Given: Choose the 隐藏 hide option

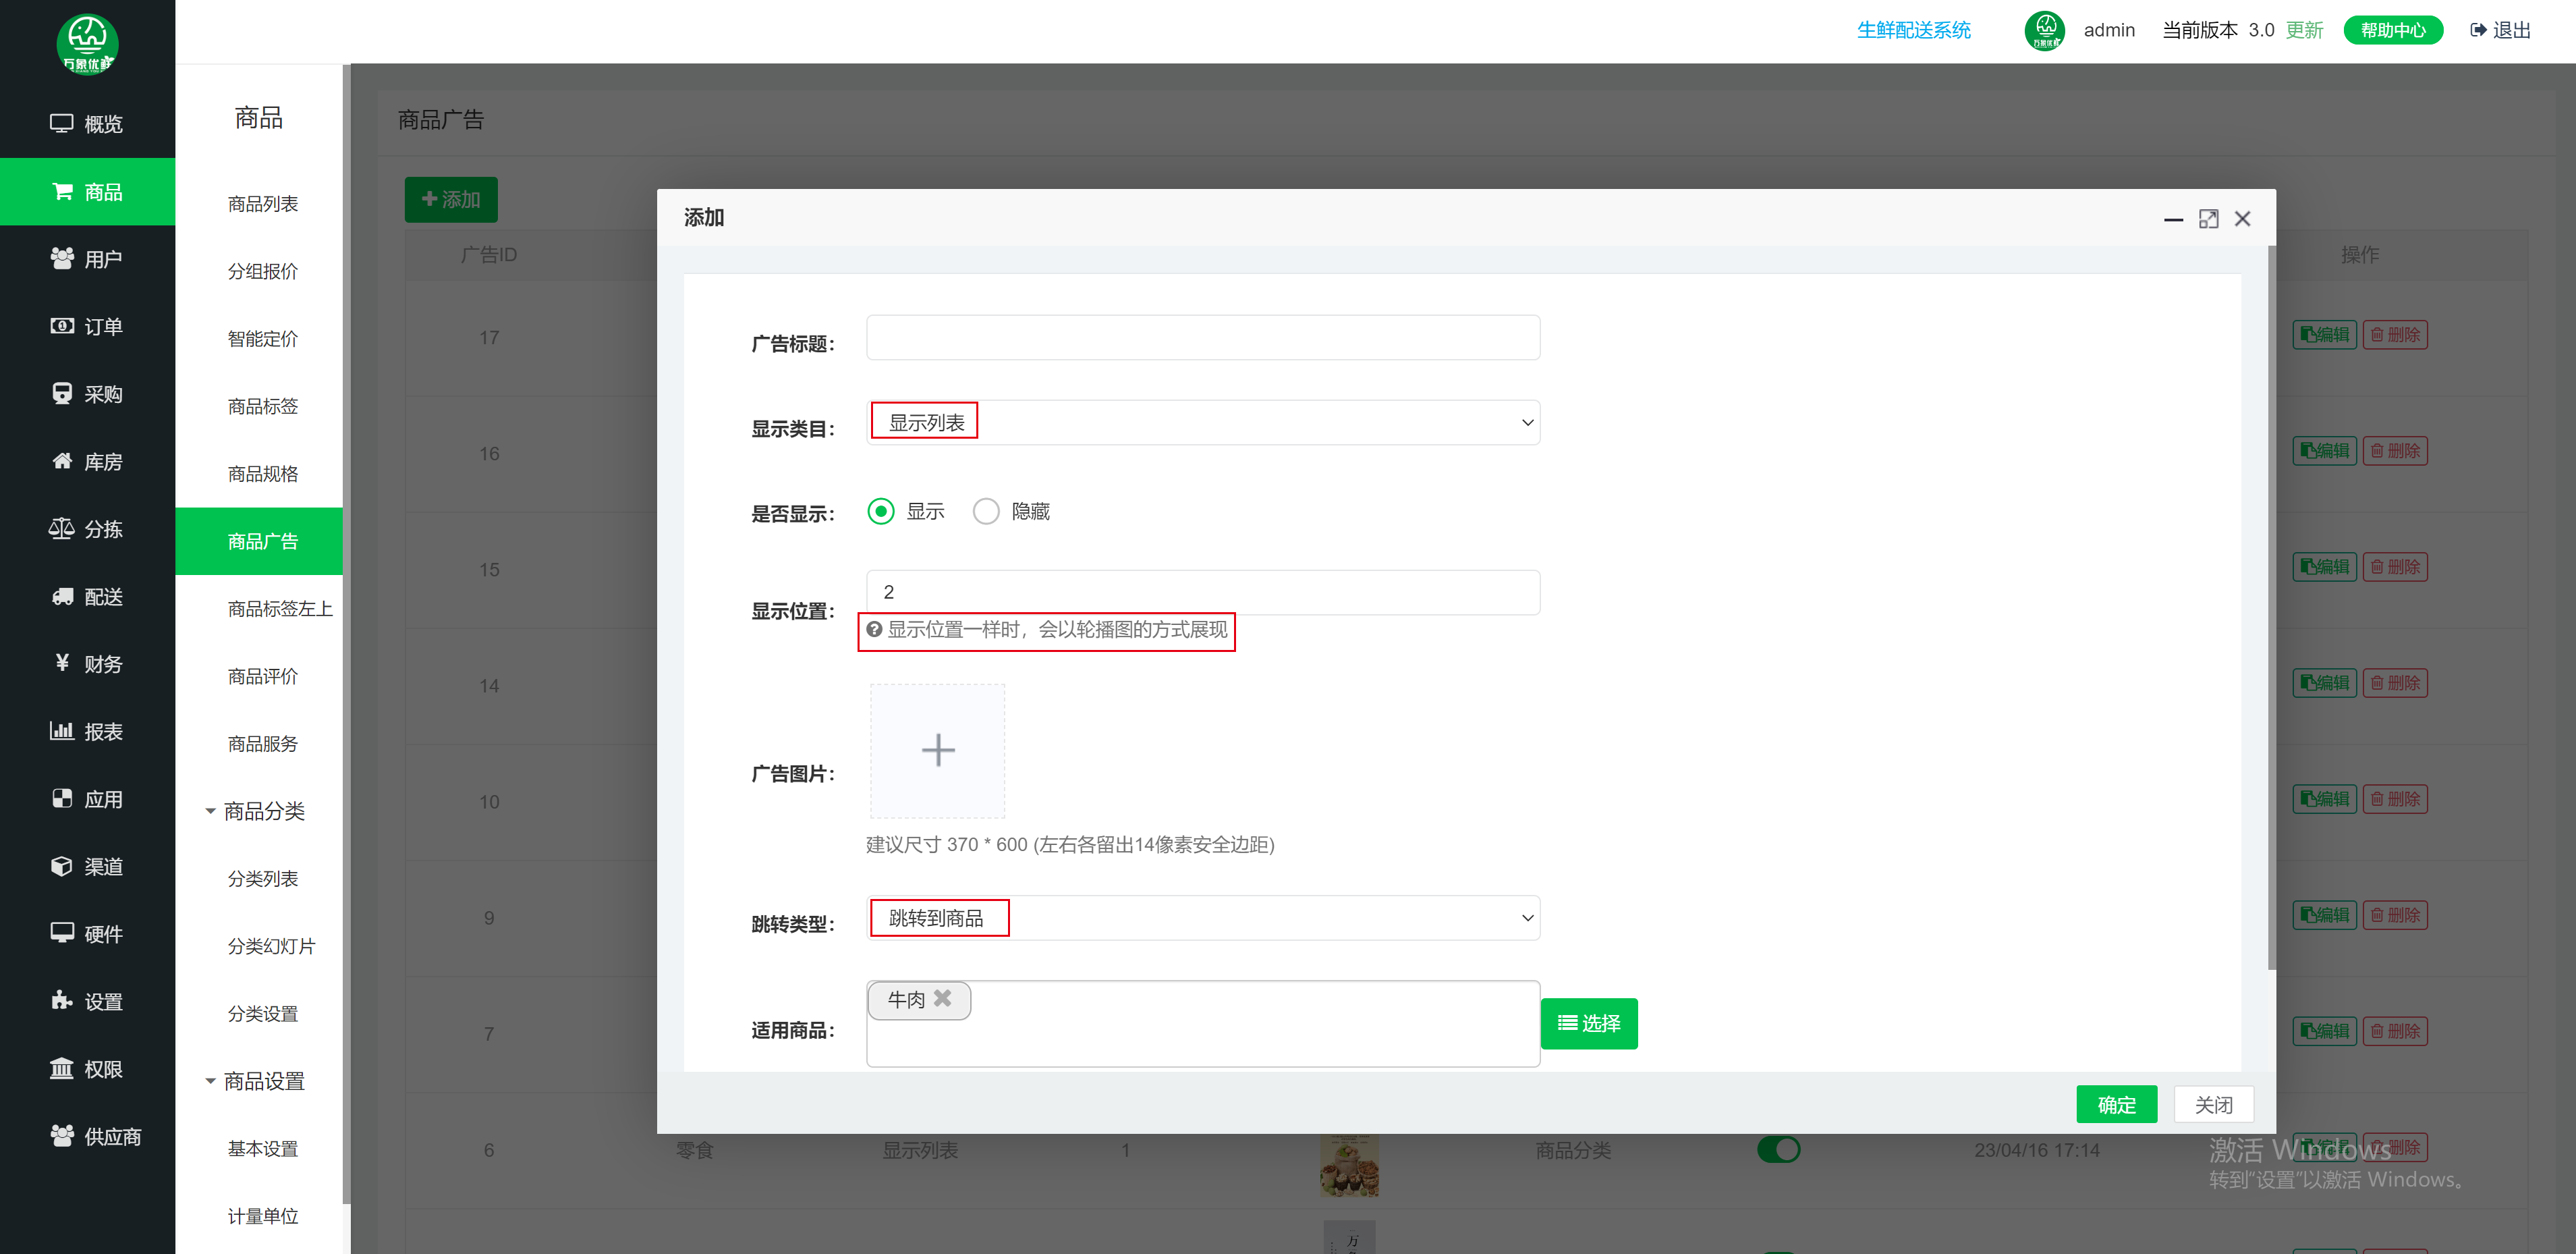Looking at the screenshot, I should [x=987, y=511].
